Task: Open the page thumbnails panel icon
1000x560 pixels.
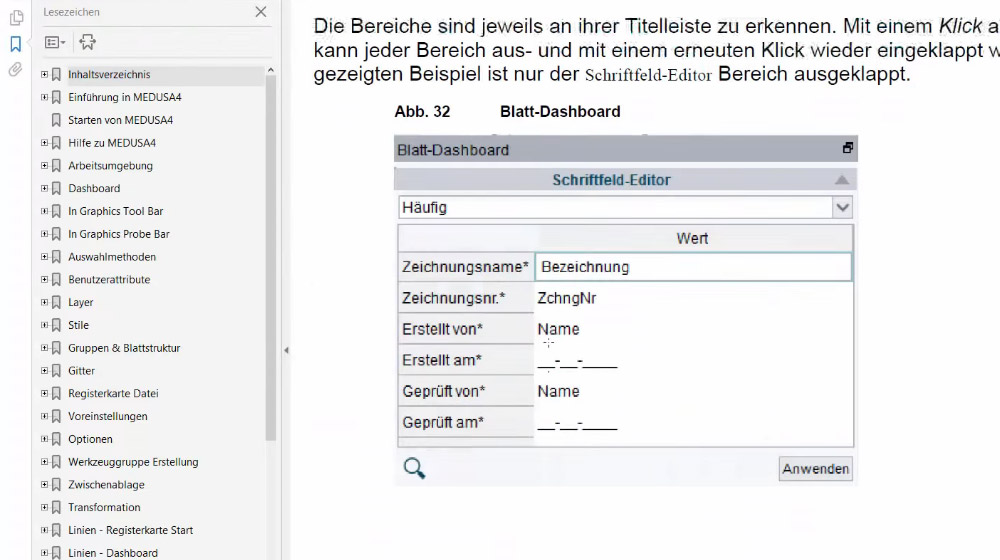Action: [17, 18]
